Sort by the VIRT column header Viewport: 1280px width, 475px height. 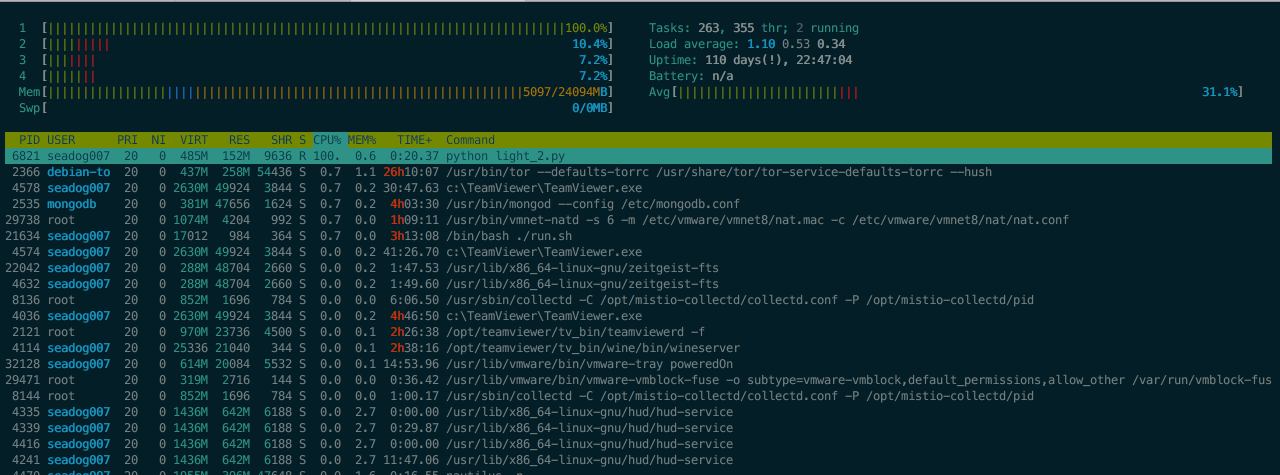[194, 140]
